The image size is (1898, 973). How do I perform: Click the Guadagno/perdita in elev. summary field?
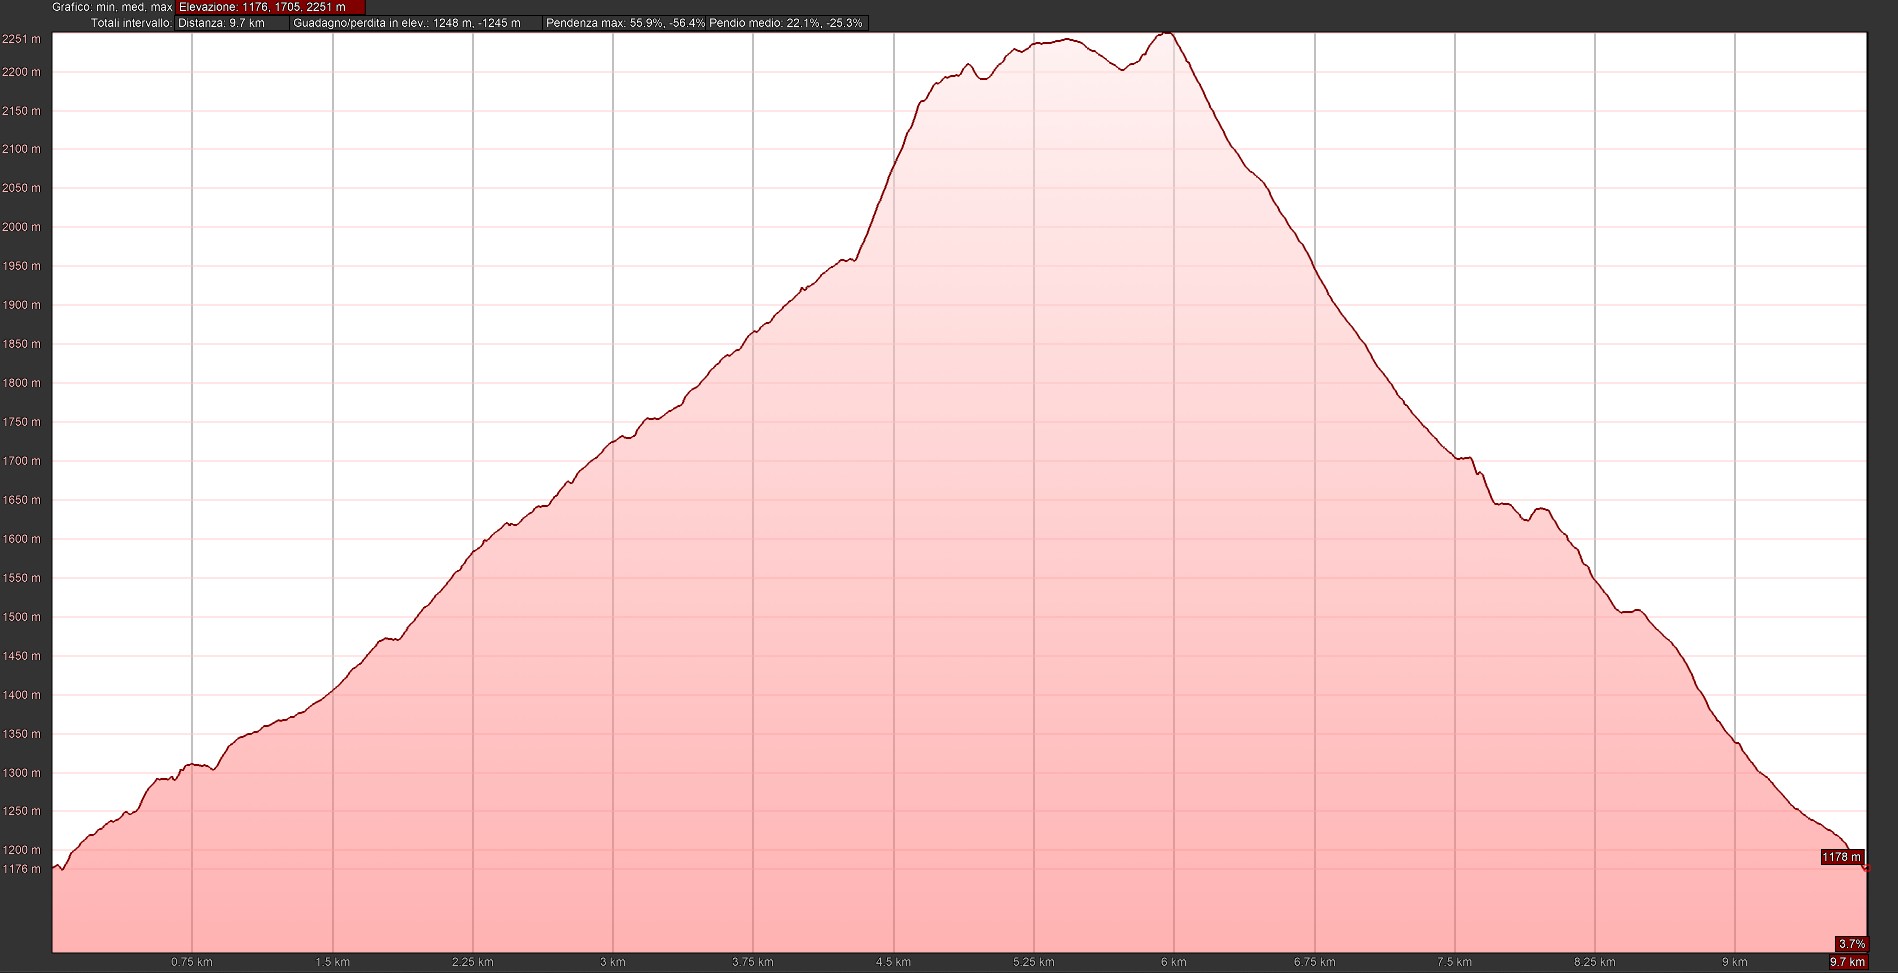(415, 23)
